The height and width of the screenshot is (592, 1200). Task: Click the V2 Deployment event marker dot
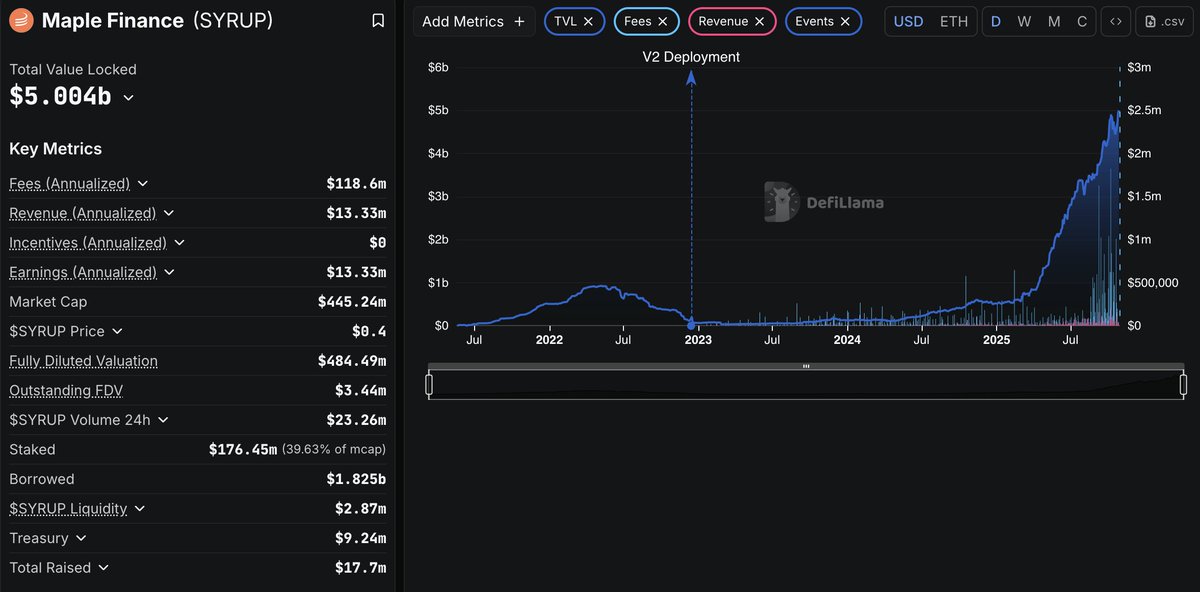click(691, 325)
